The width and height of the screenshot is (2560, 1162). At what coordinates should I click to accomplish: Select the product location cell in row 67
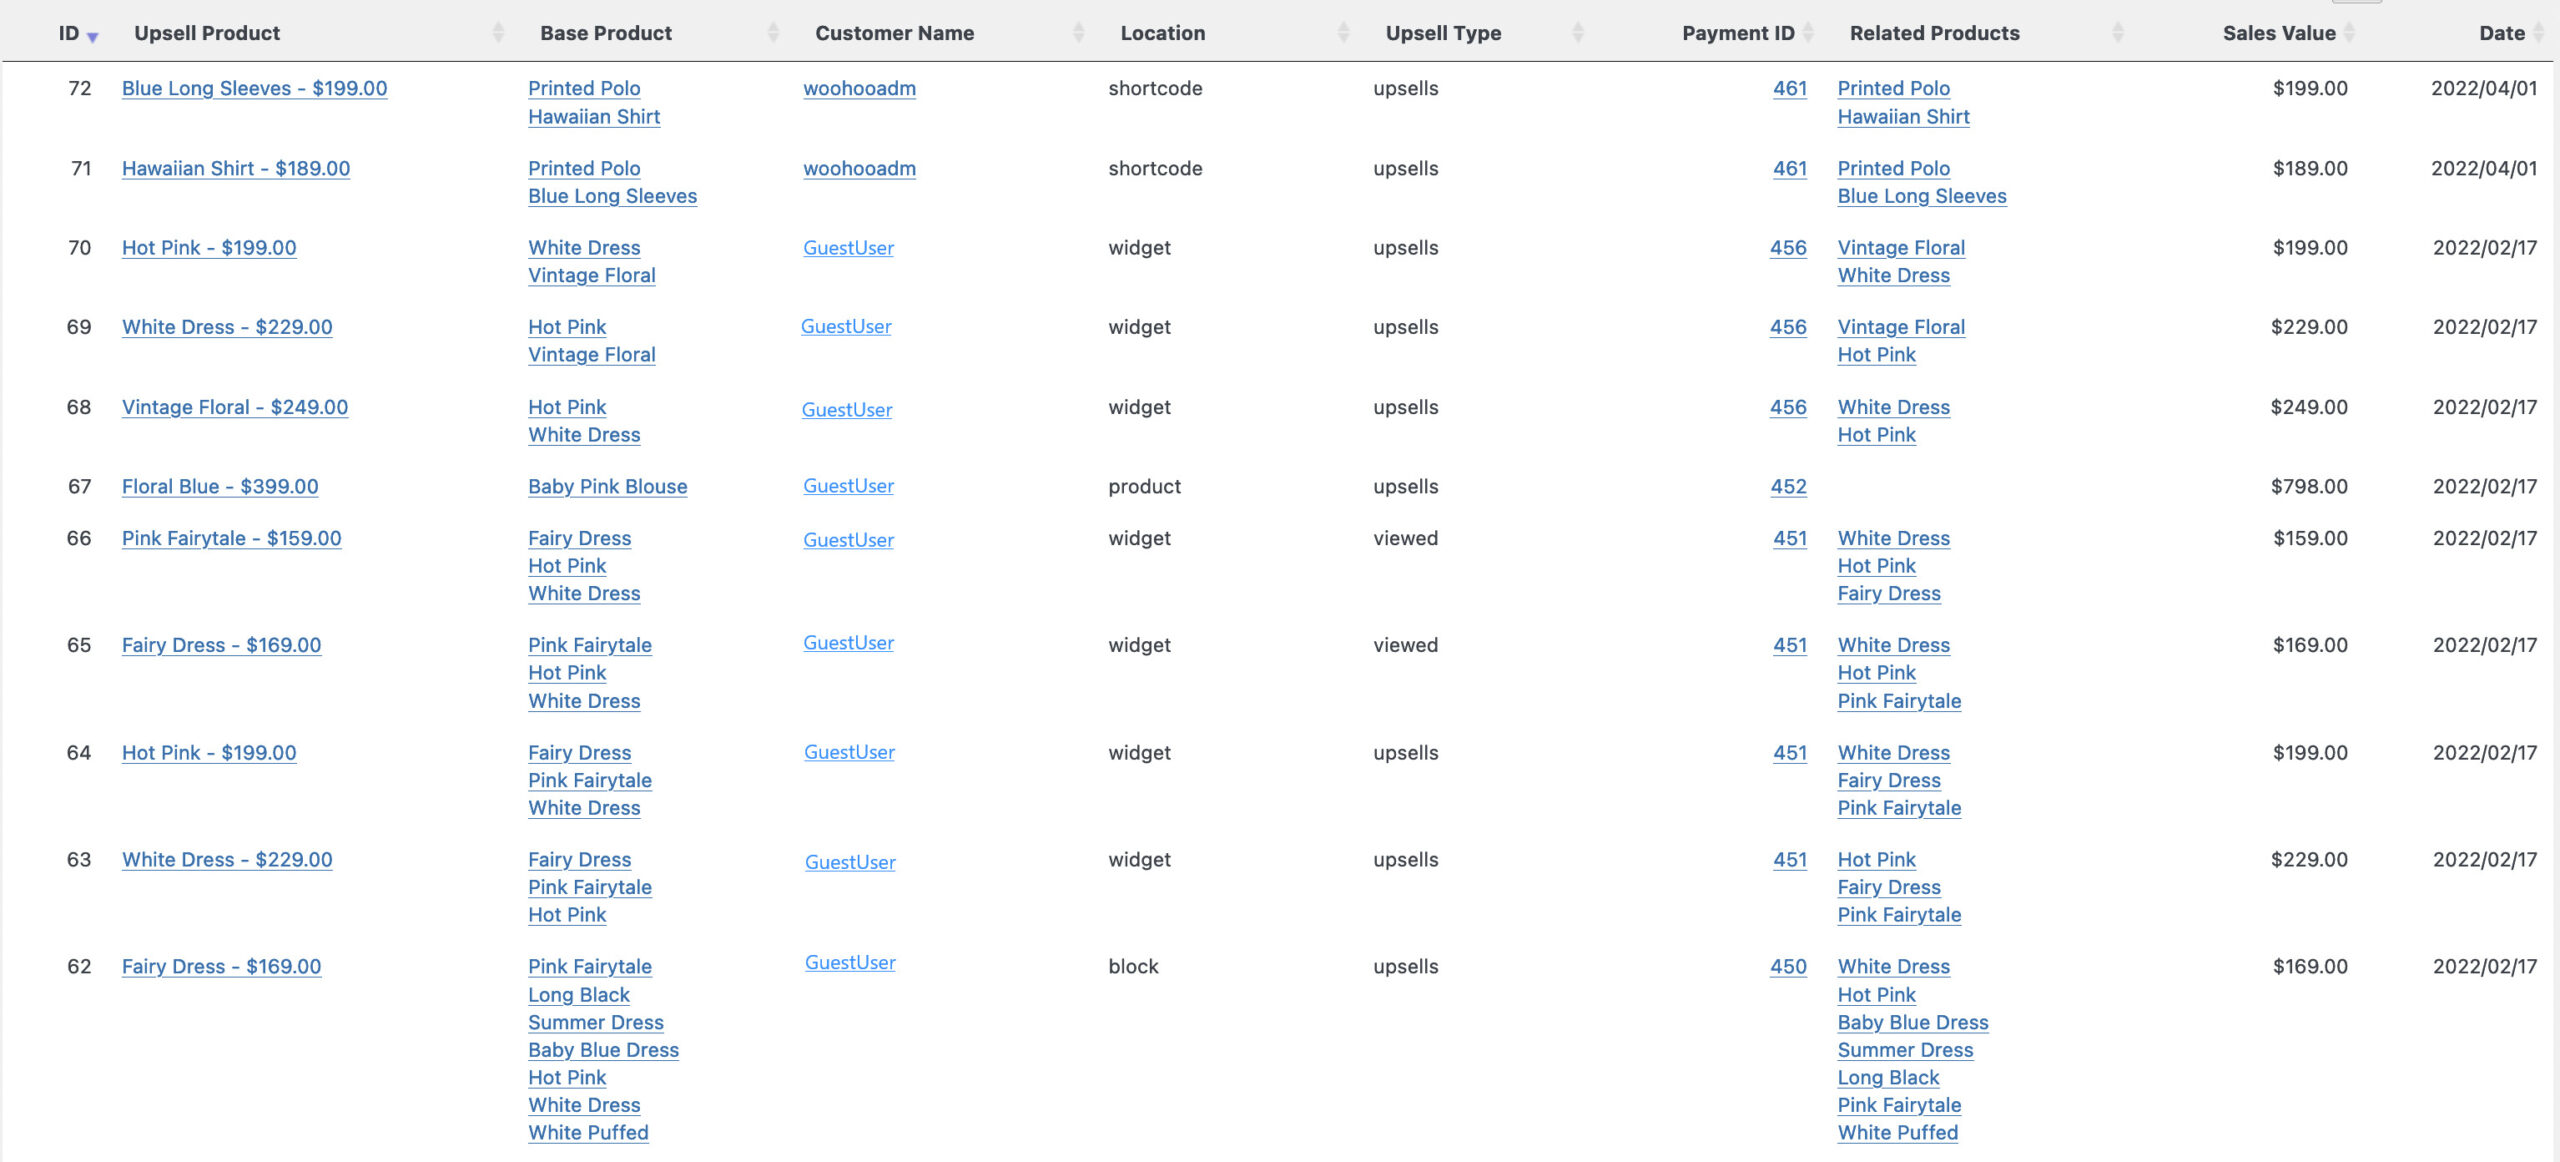[1144, 486]
